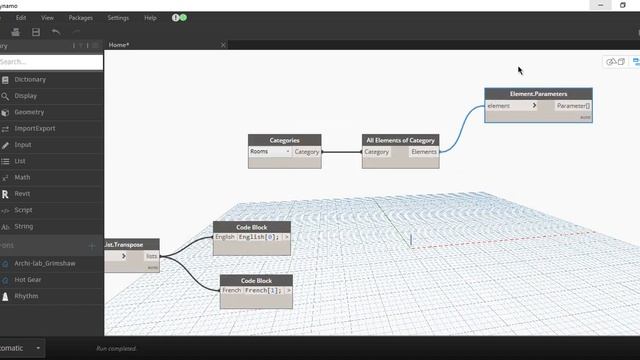The height and width of the screenshot is (360, 640).
Task: Open chevron on List.Transpose input port
Action: (124, 256)
